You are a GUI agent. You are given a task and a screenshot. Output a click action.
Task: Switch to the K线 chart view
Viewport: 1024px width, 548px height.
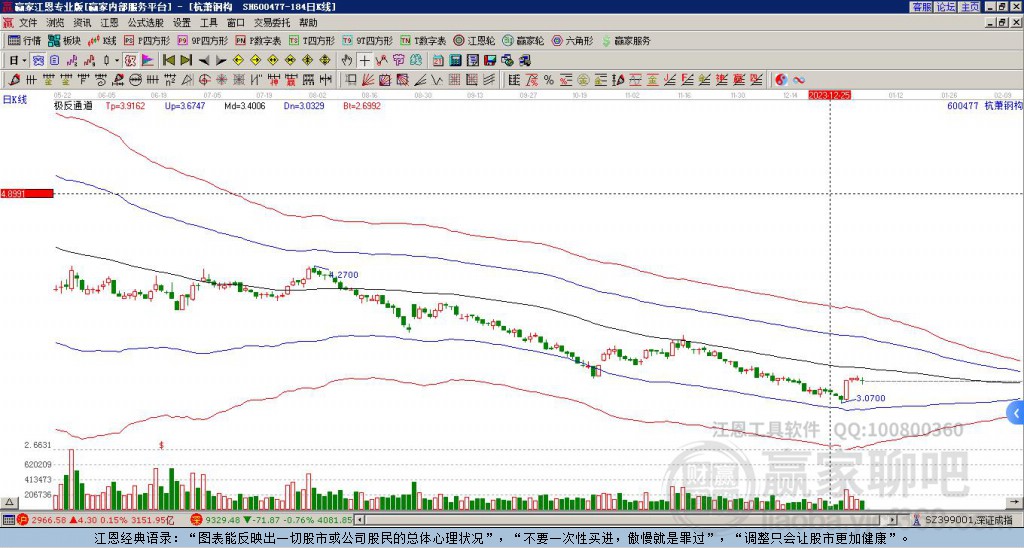(x=101, y=40)
